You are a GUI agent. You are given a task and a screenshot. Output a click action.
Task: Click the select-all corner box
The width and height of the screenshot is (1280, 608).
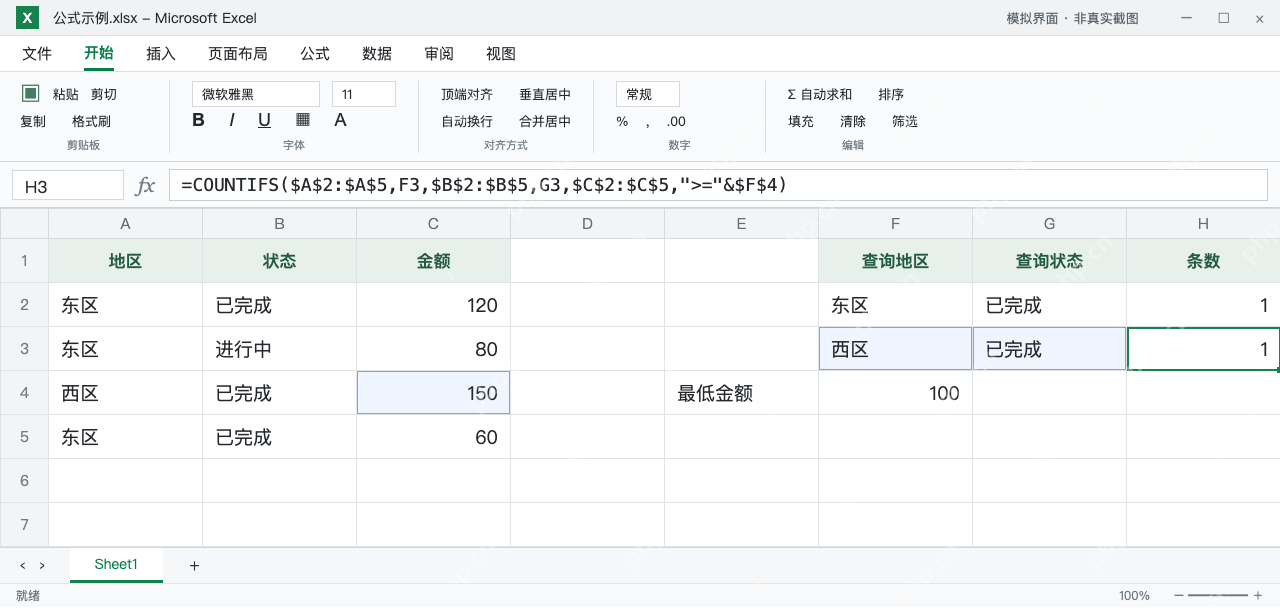pyautogui.click(x=24, y=223)
